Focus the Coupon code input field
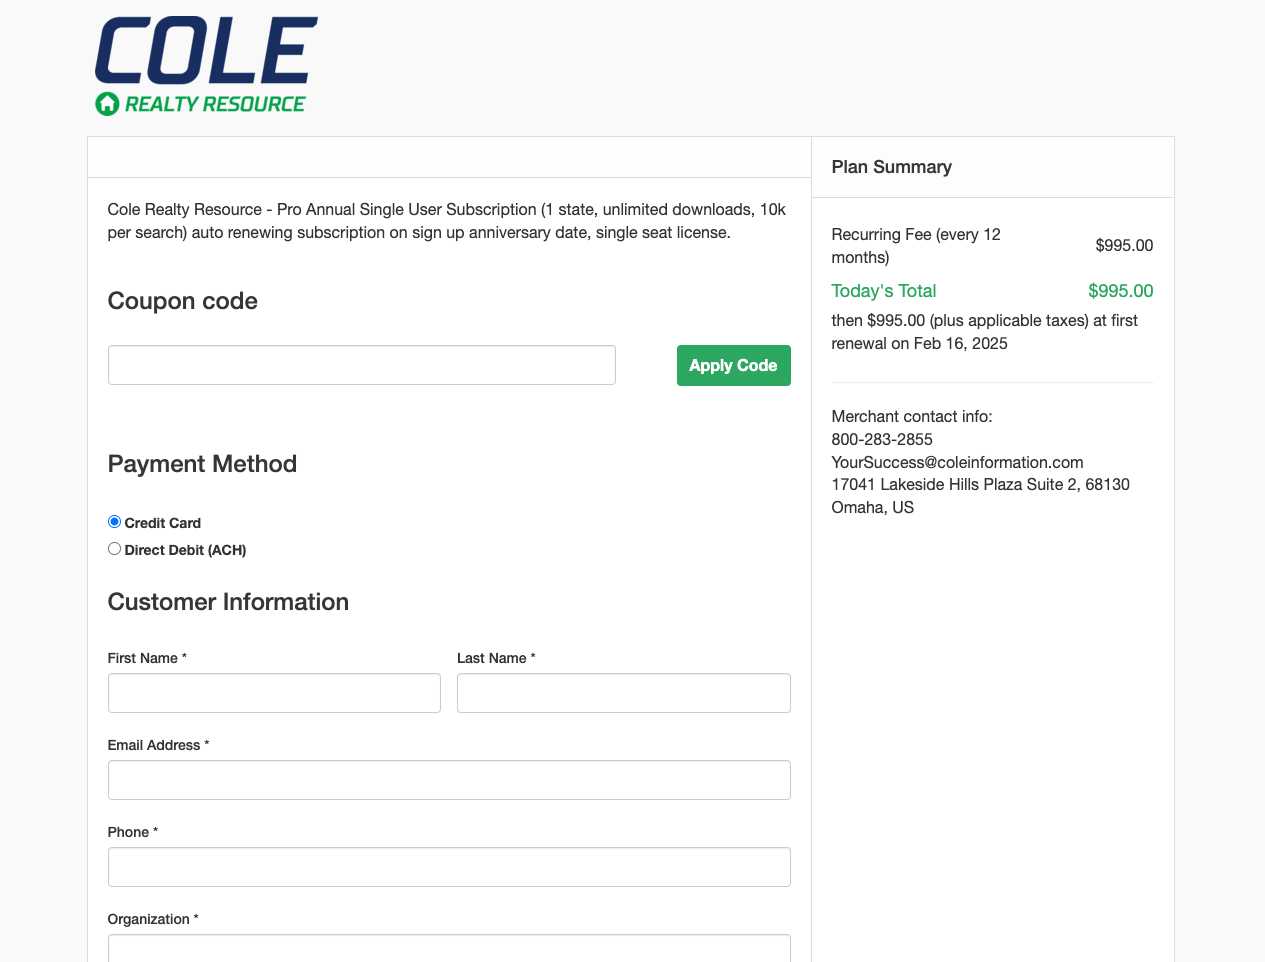Image resolution: width=1265 pixels, height=962 pixels. point(362,365)
